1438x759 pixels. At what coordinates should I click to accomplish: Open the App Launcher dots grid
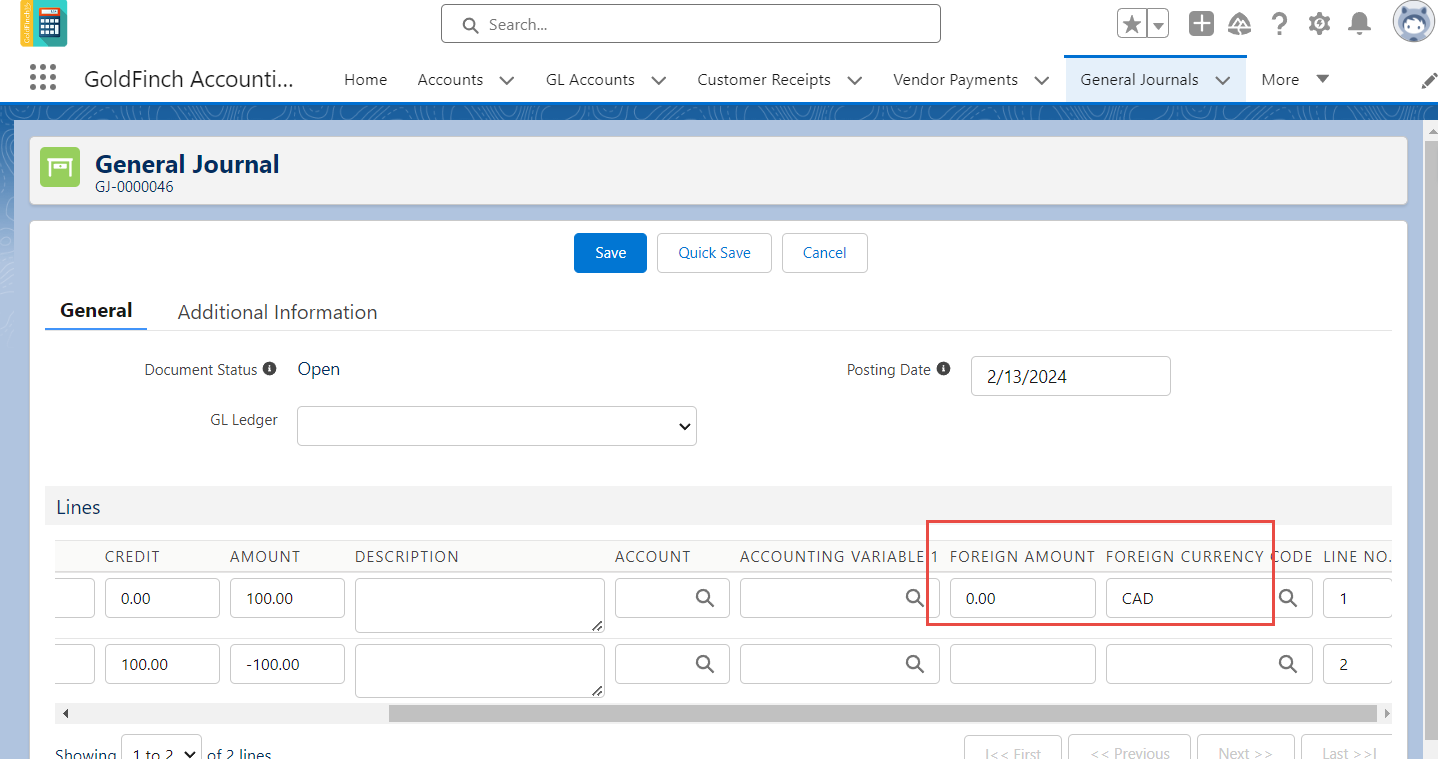(43, 78)
